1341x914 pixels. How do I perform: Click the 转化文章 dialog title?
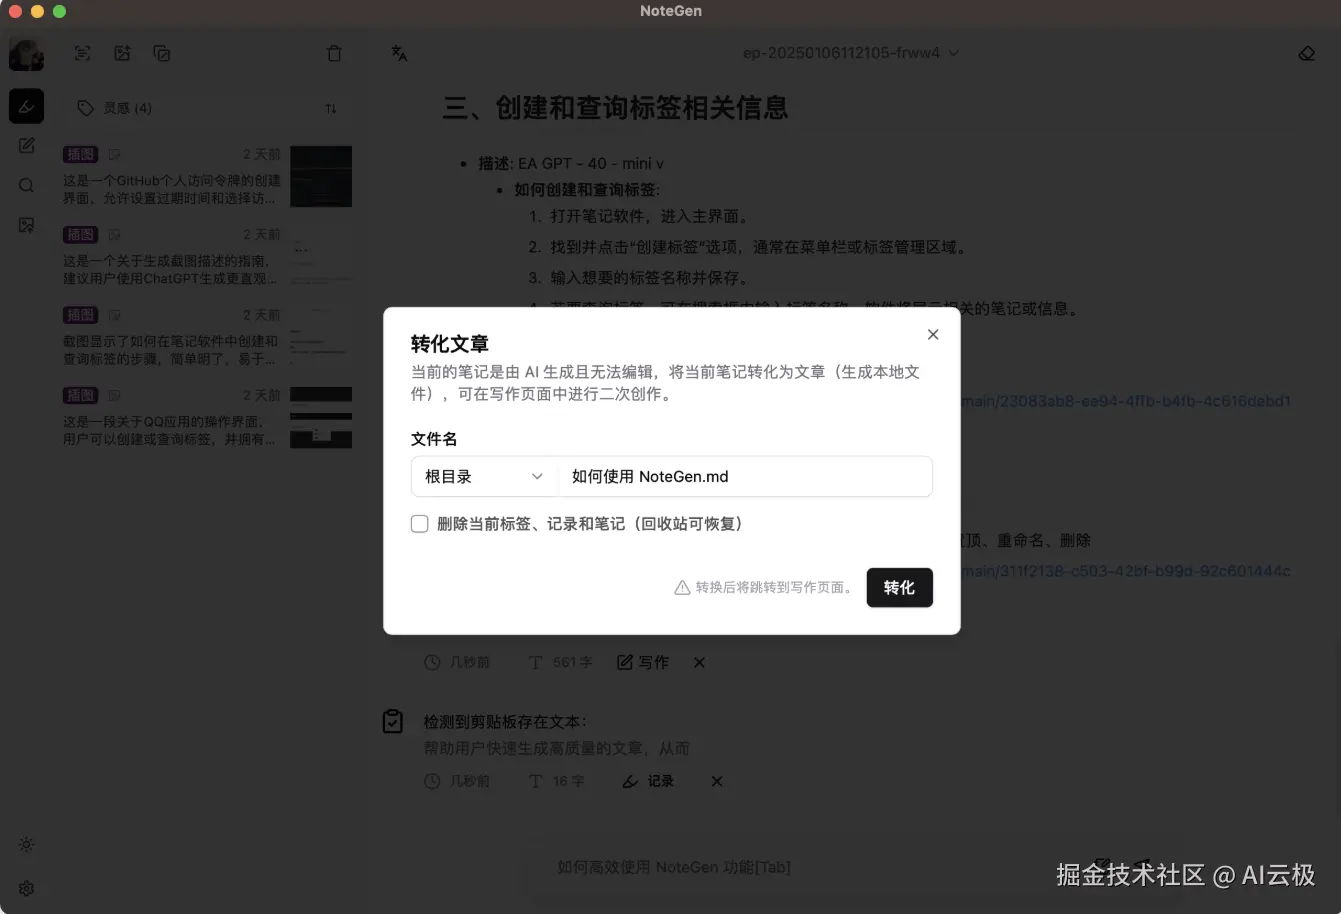click(x=450, y=344)
